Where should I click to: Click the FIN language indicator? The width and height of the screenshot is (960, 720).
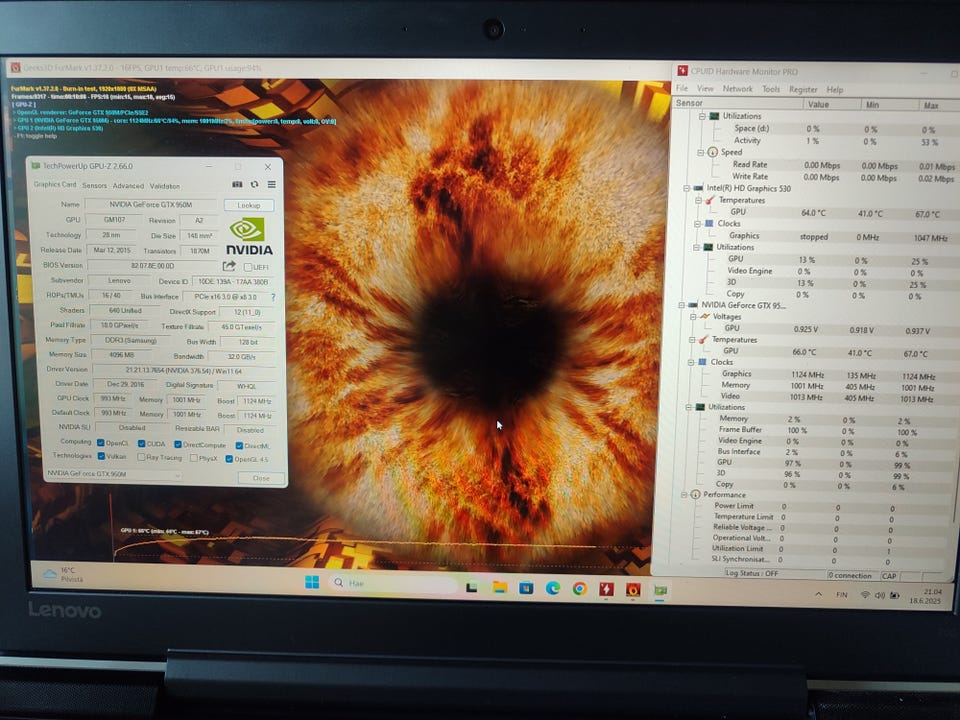pos(842,594)
